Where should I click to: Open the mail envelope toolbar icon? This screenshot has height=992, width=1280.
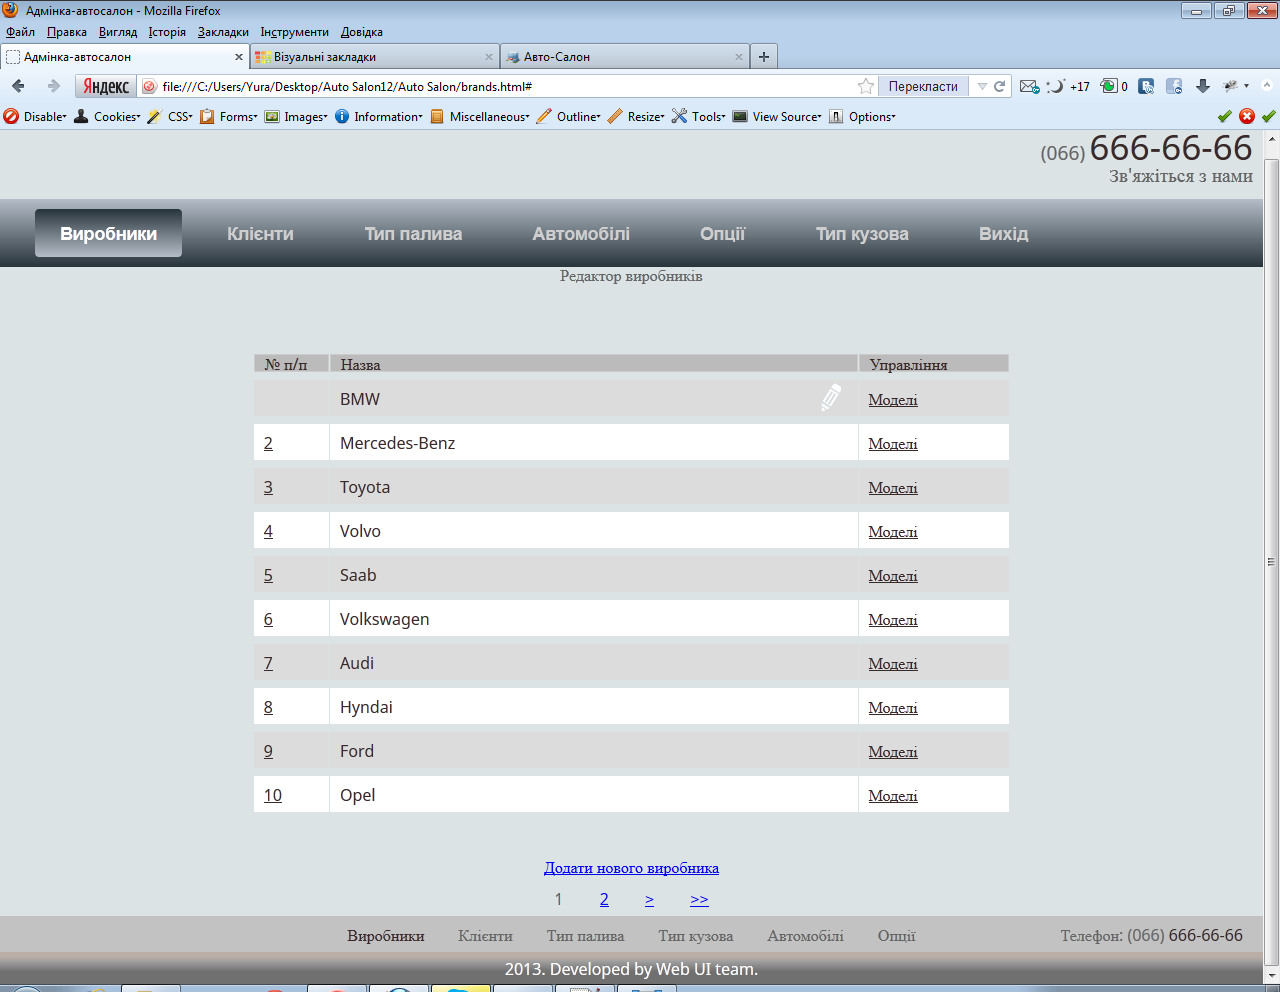pos(1029,86)
